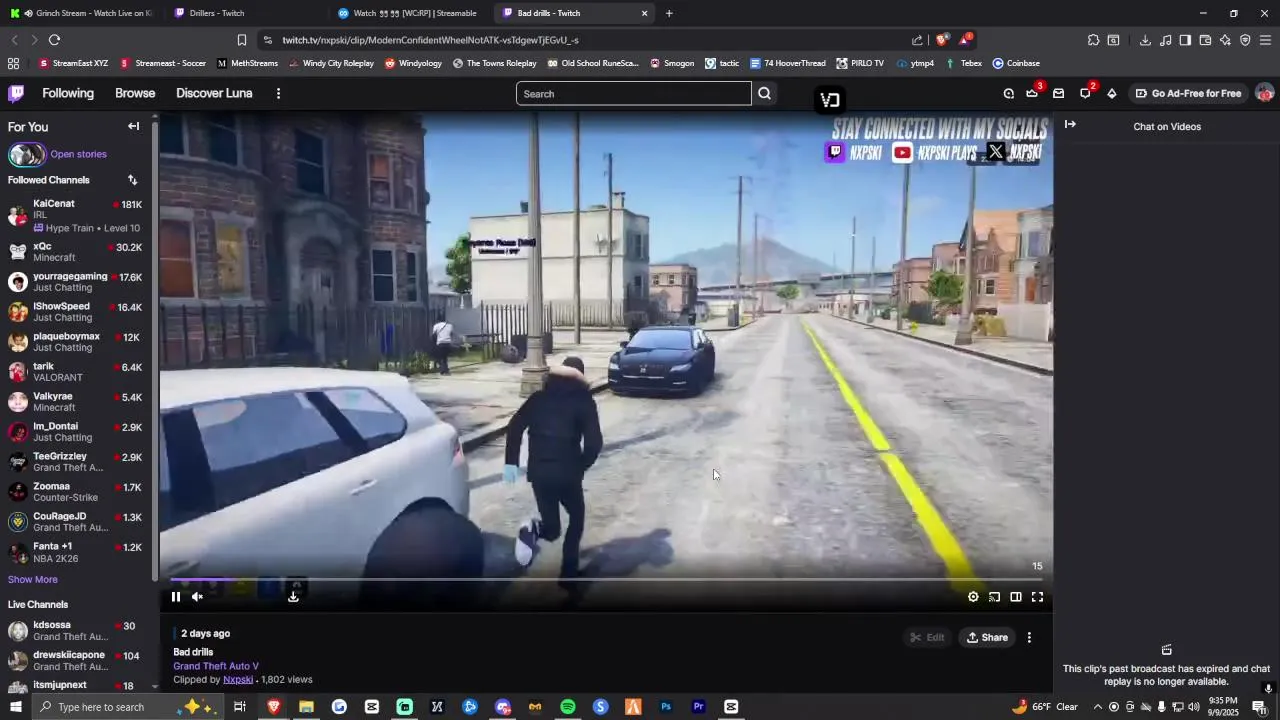
Task: Open Photoshop from the taskbar
Action: pyautogui.click(x=666, y=707)
